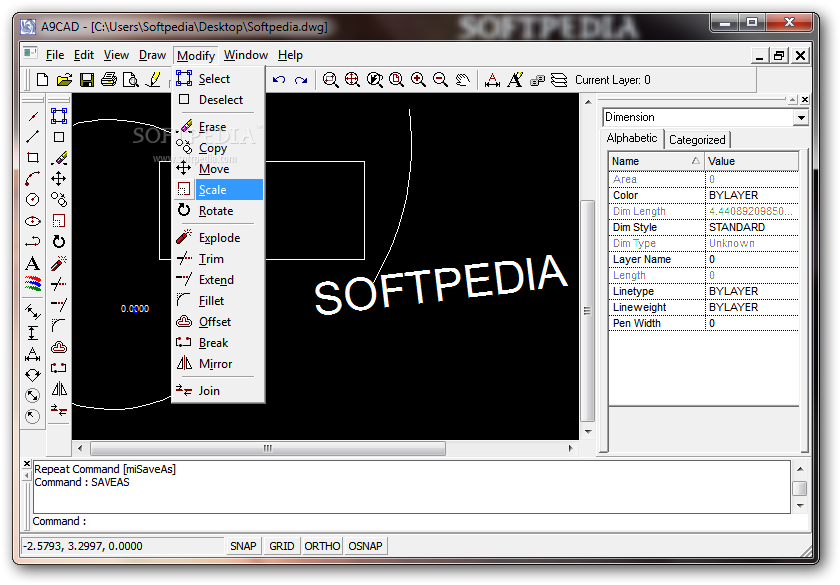Open the dimension style toolbar icon

492,80
